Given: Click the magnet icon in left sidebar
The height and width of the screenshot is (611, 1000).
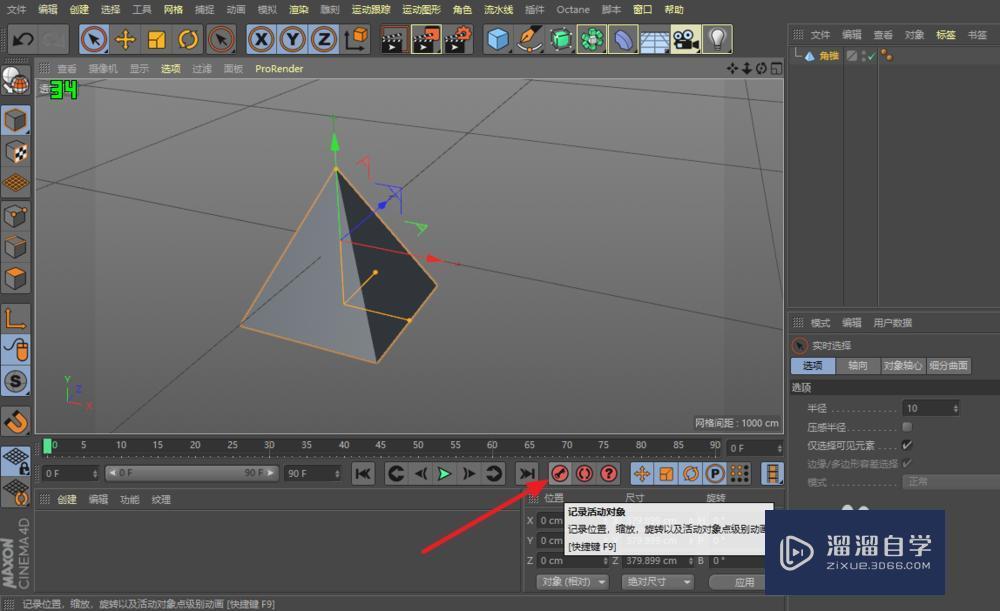Looking at the screenshot, I should coord(16,420).
